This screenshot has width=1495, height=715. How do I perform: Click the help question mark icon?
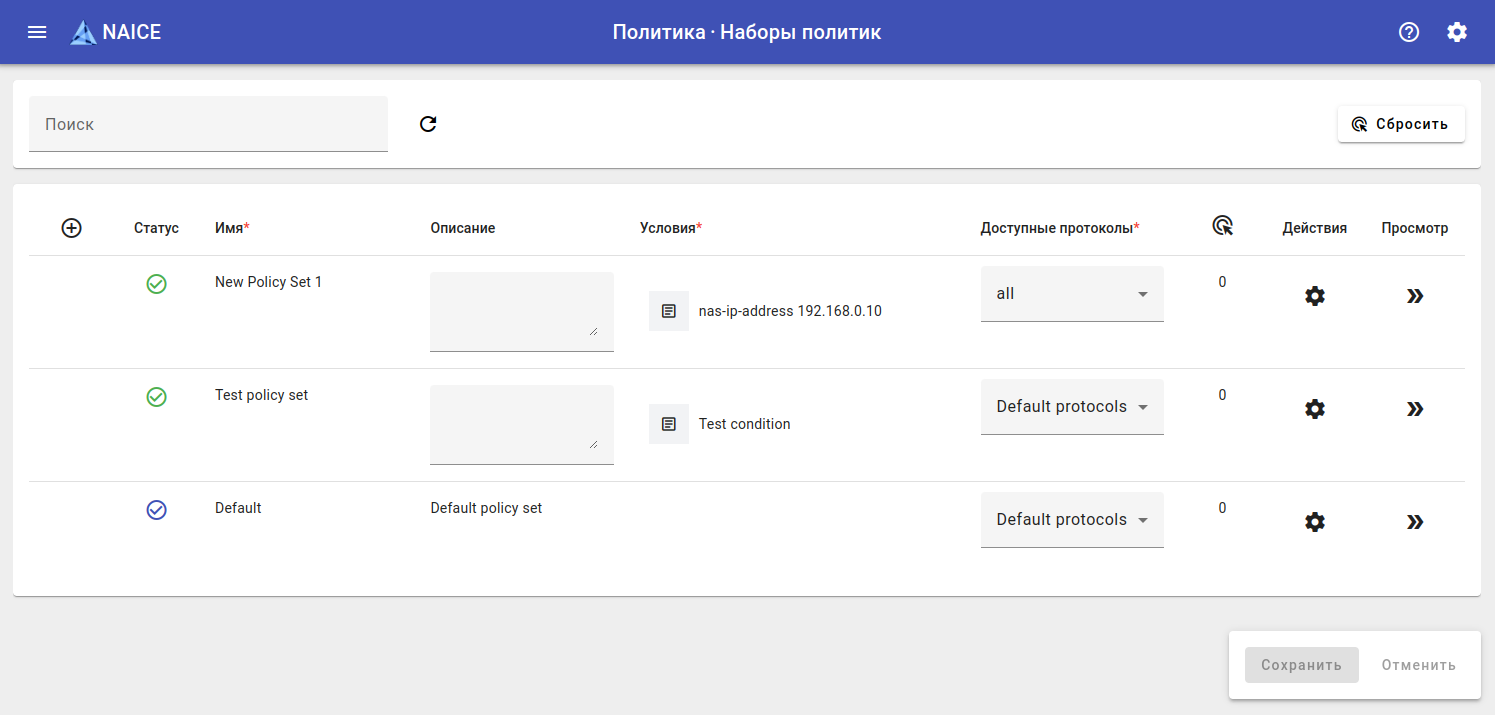tap(1409, 32)
